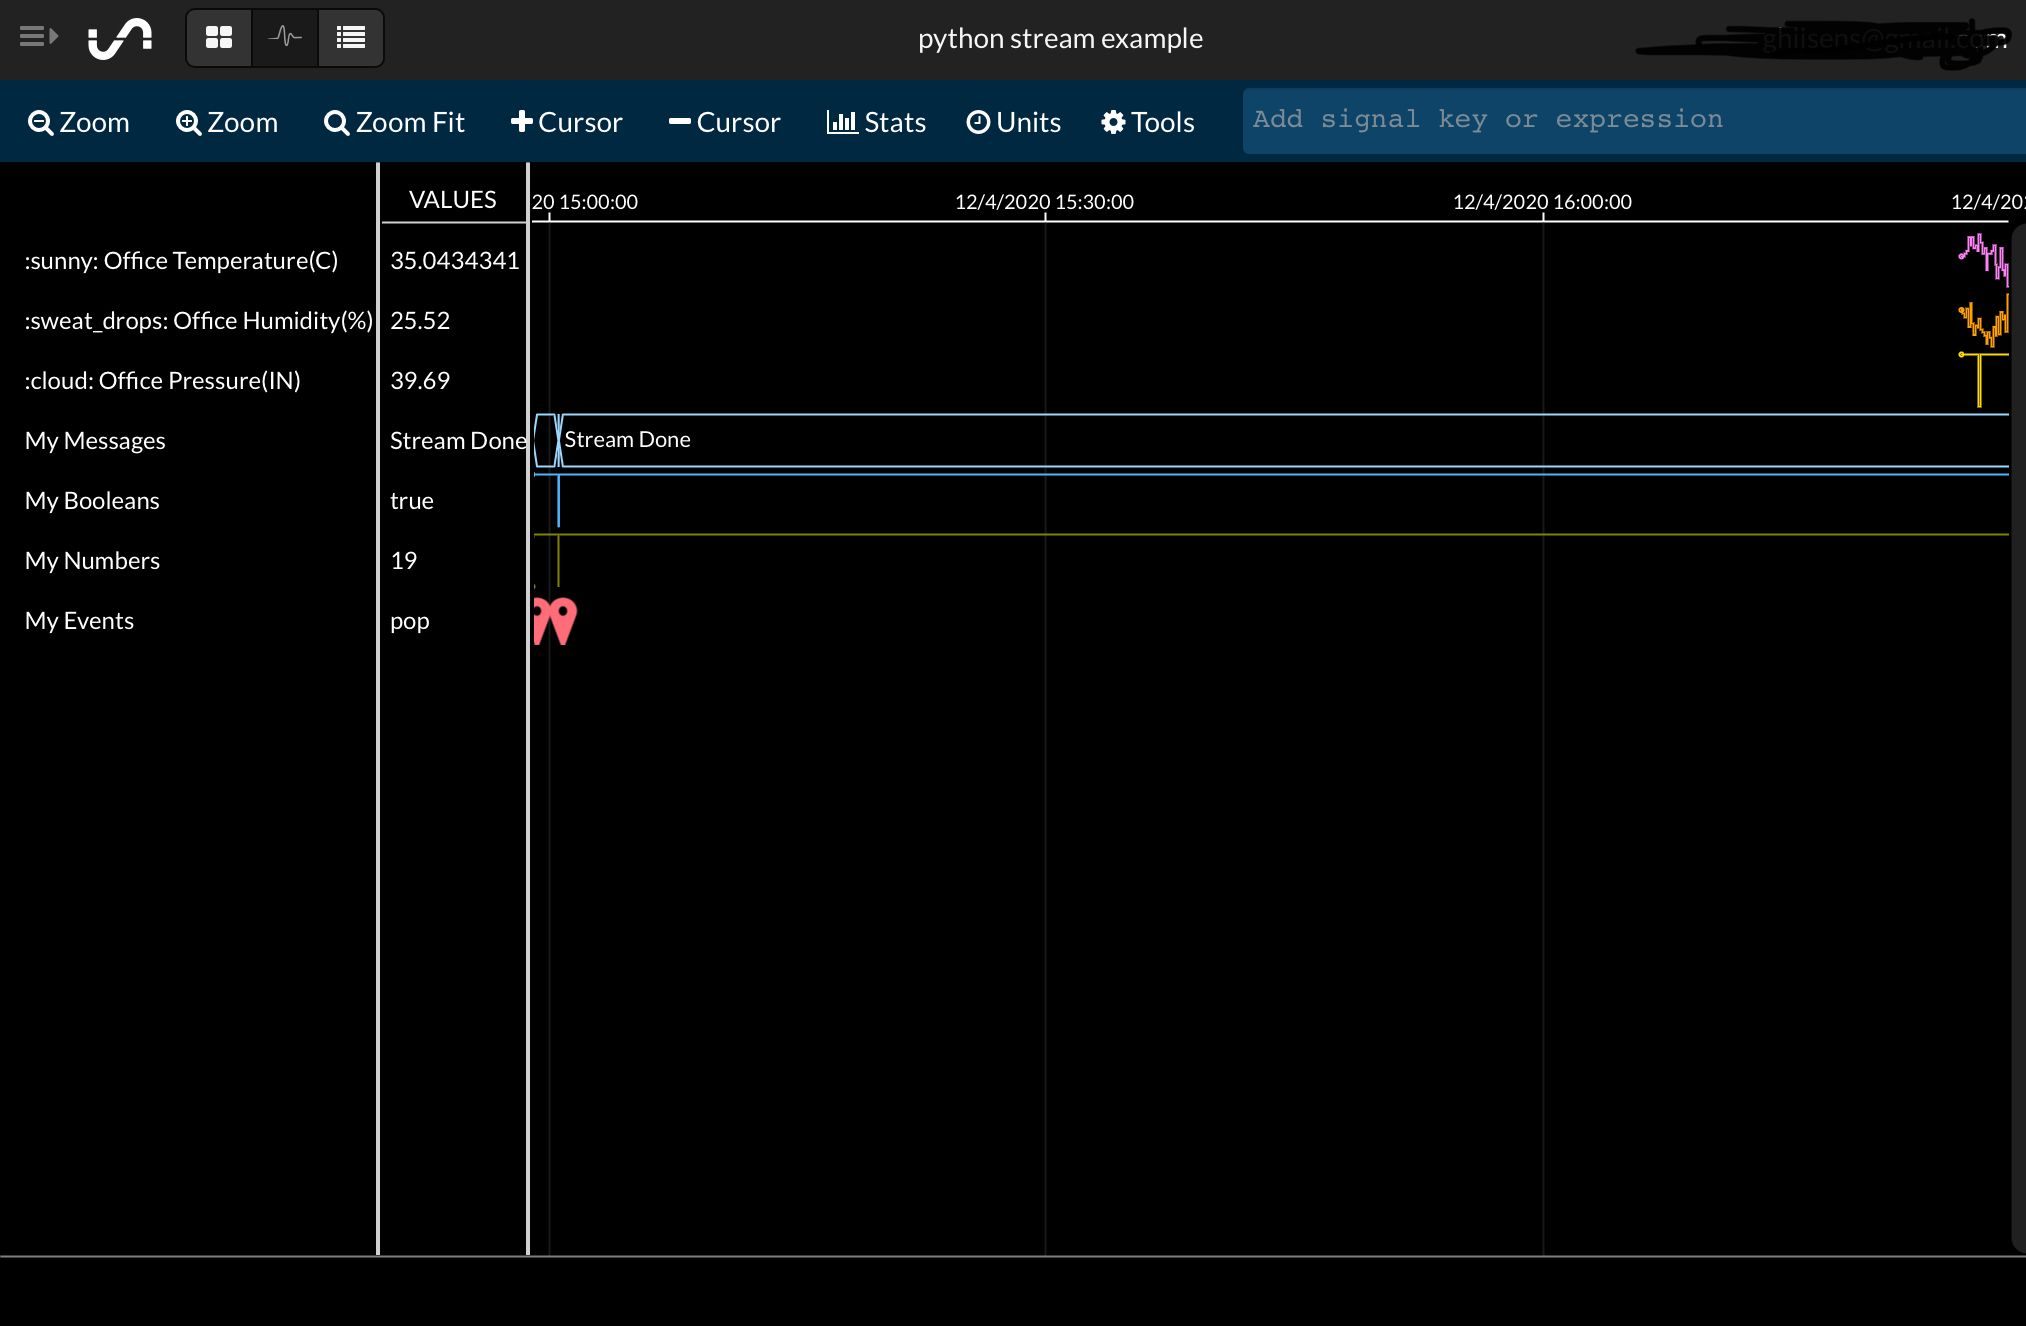Open the Stats panel
The height and width of the screenshot is (1326, 2026).
(x=876, y=122)
